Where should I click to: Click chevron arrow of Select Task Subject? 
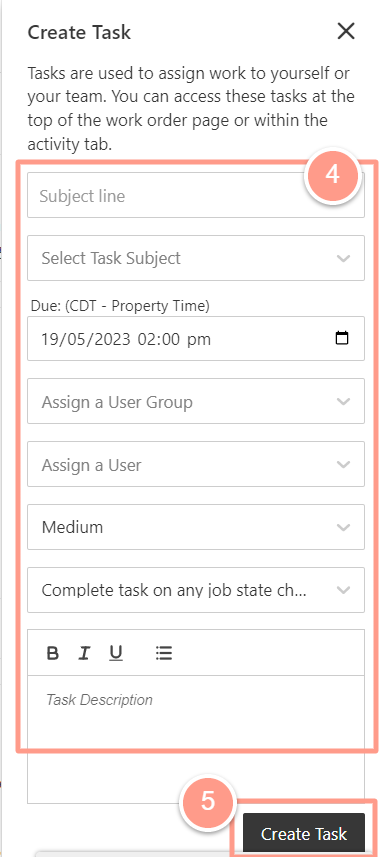coord(343,258)
